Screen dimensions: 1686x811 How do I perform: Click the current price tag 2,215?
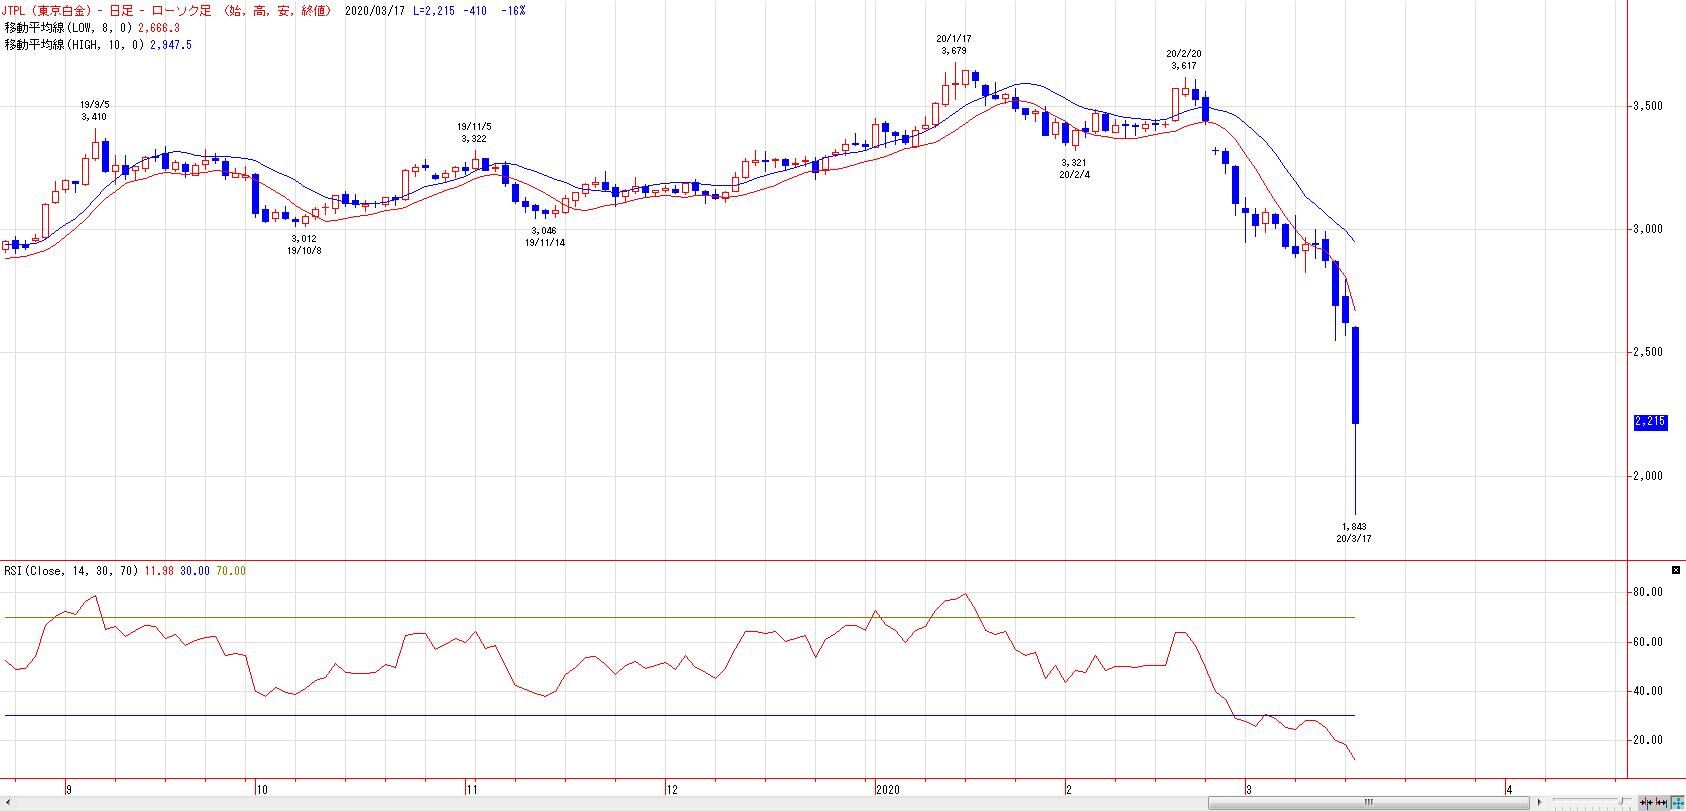tap(1650, 422)
